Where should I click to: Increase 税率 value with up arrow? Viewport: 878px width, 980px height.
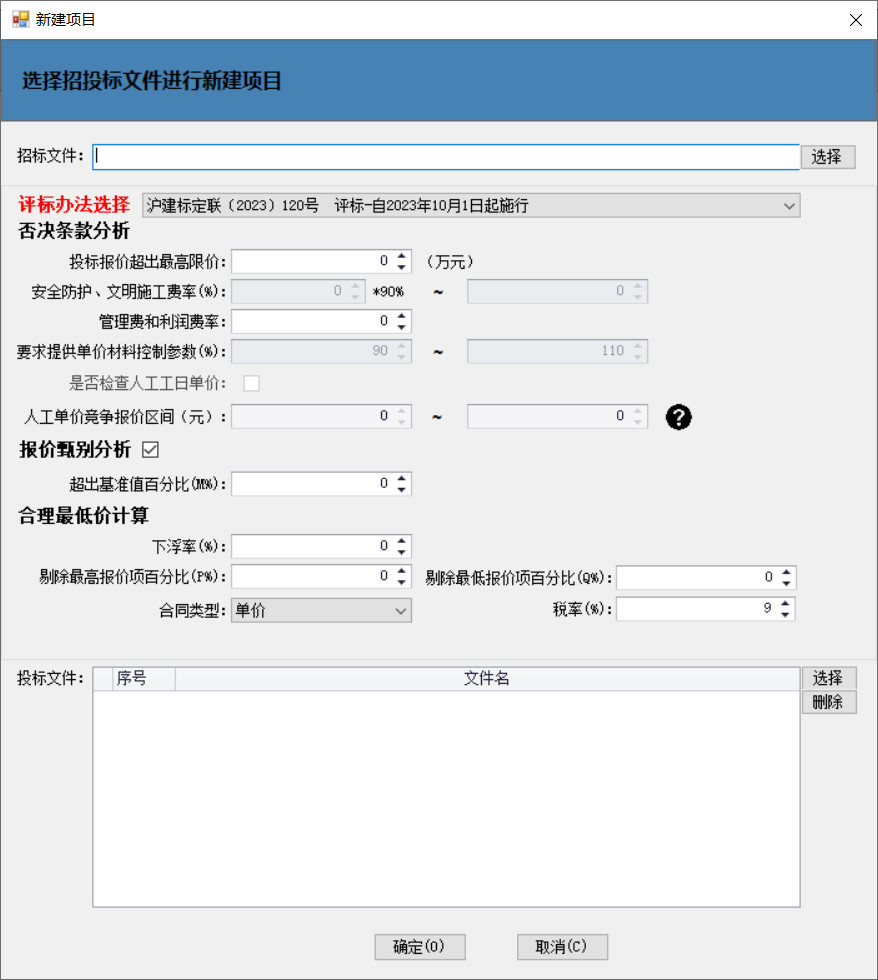[786, 604]
